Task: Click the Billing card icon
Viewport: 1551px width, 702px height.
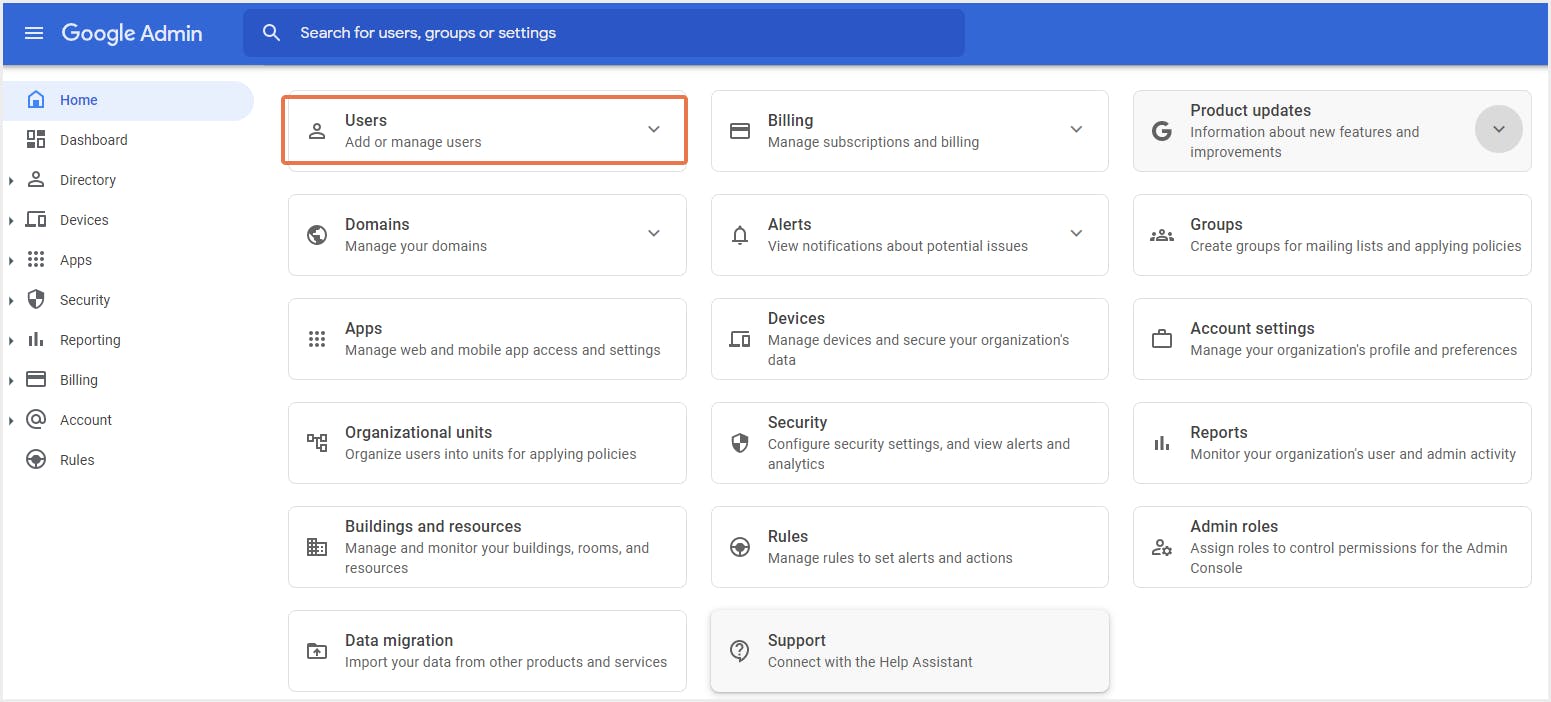Action: pyautogui.click(x=740, y=130)
